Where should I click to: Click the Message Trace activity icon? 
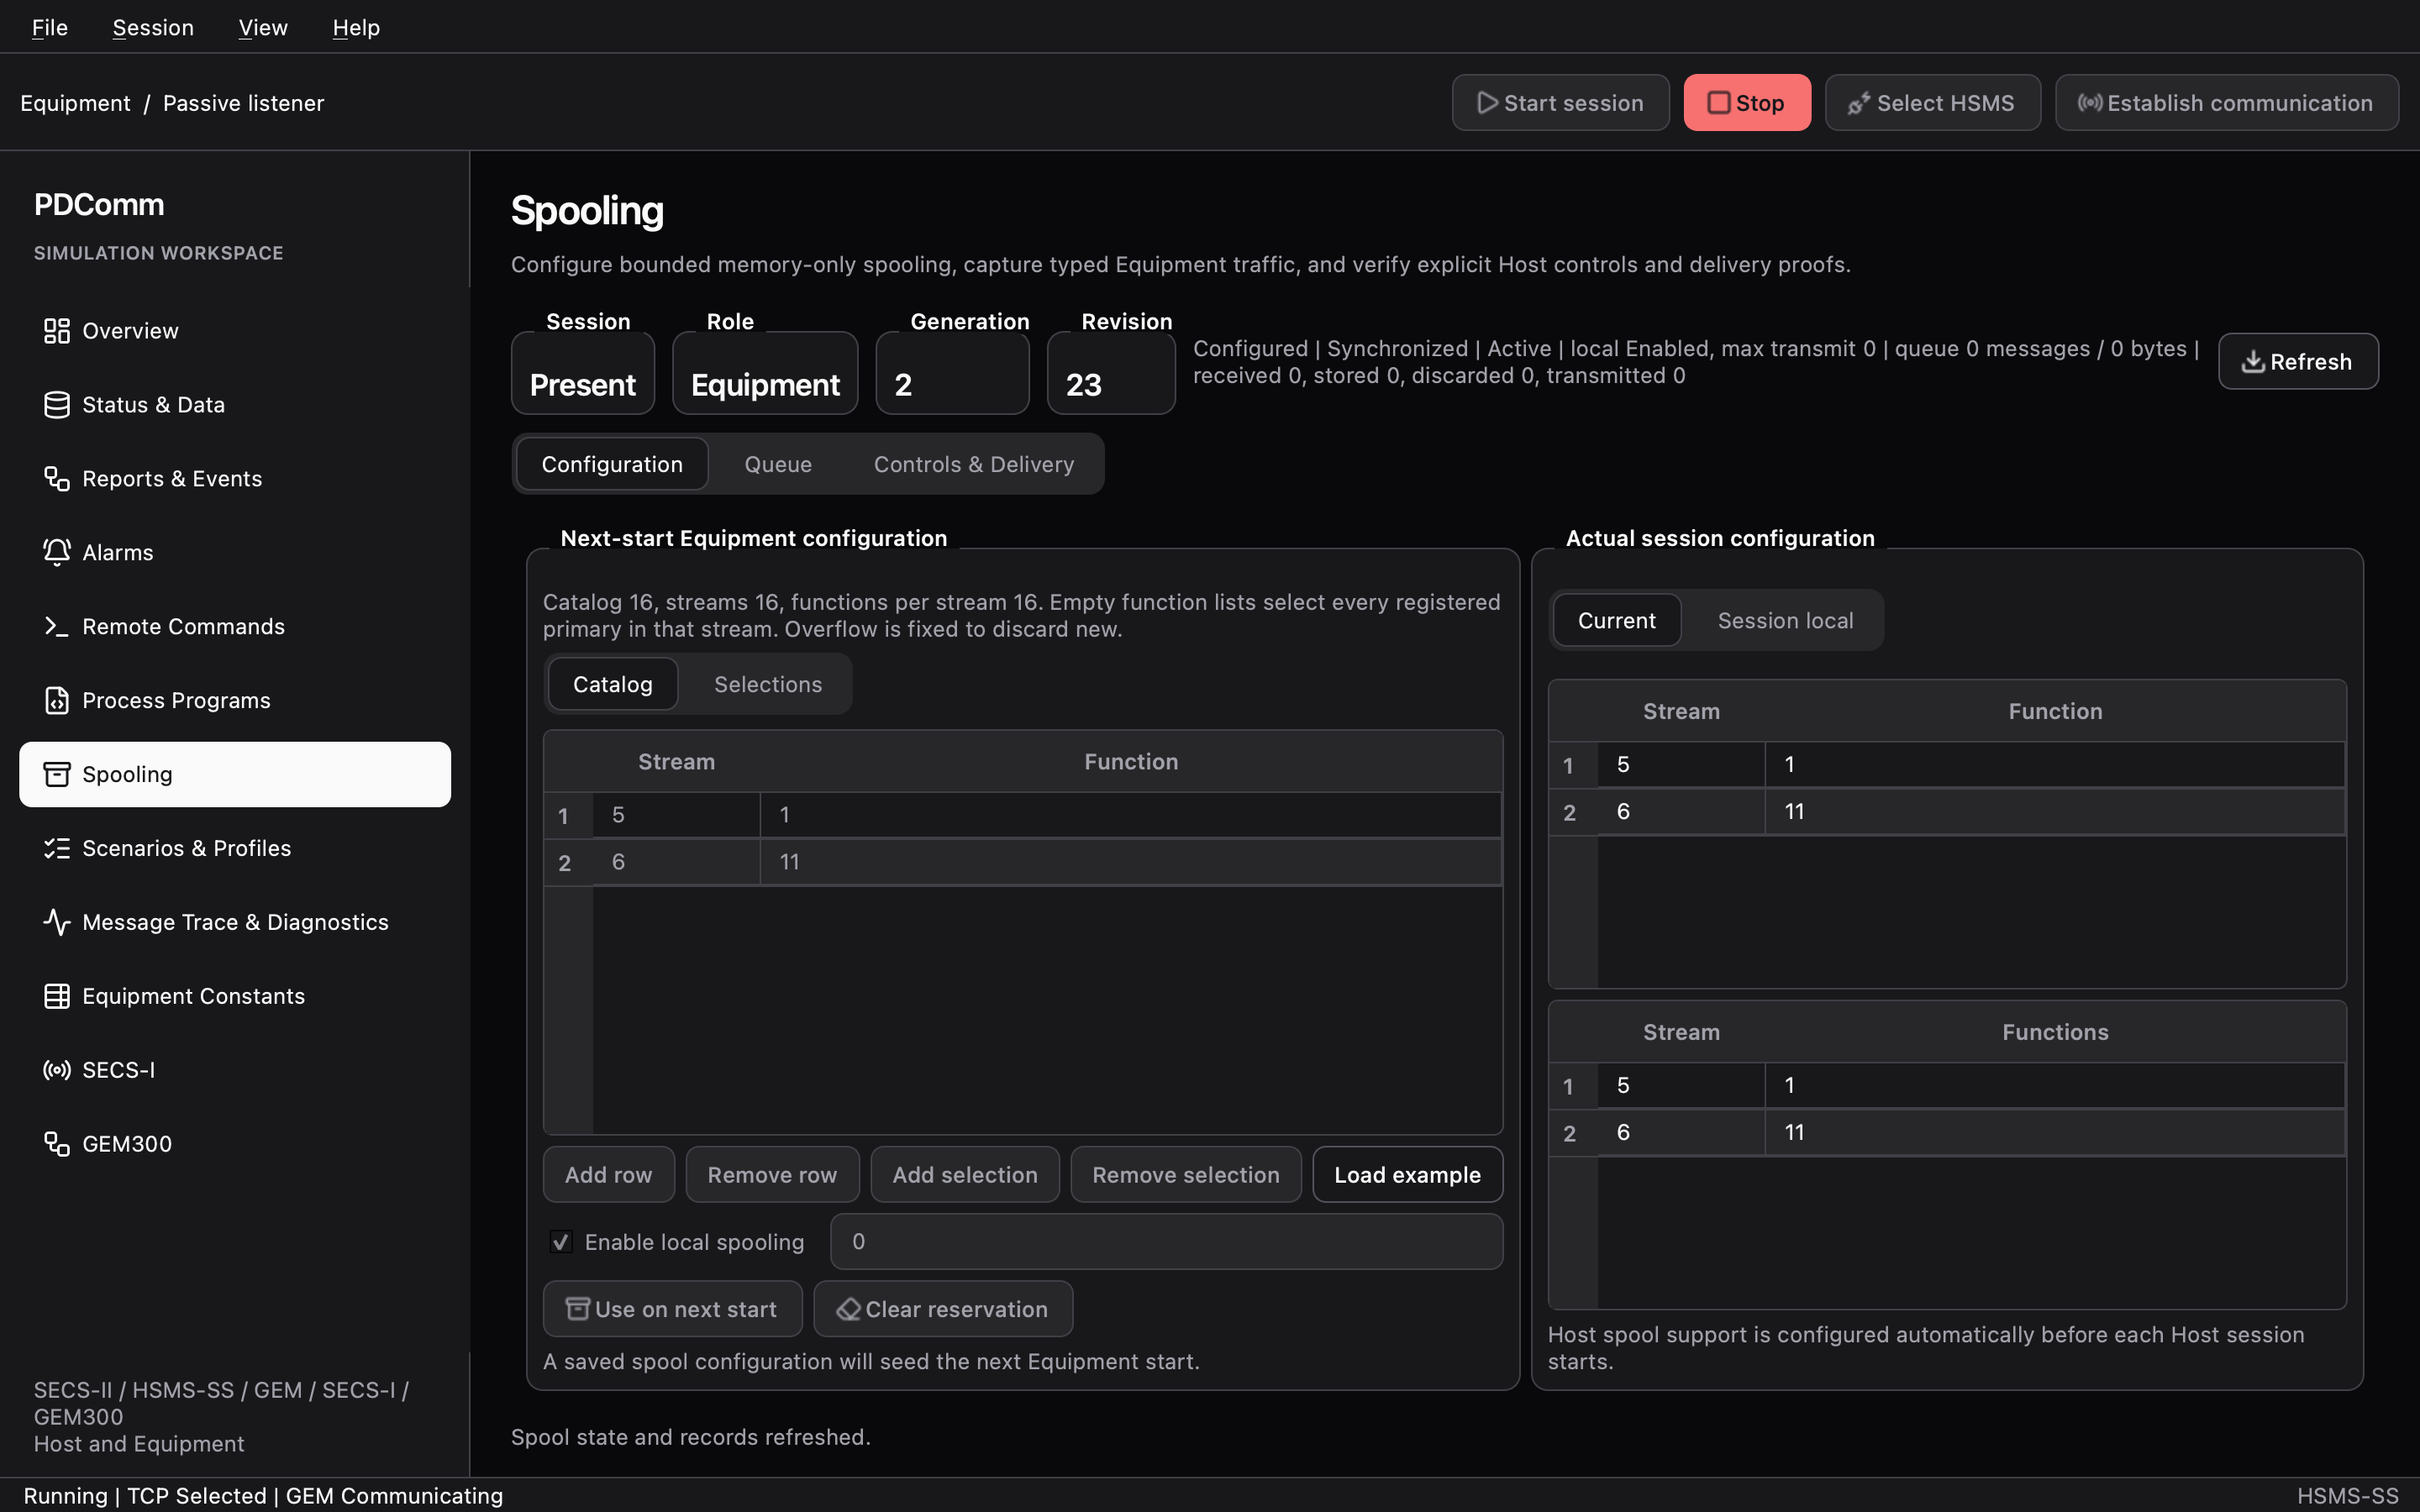(x=57, y=923)
